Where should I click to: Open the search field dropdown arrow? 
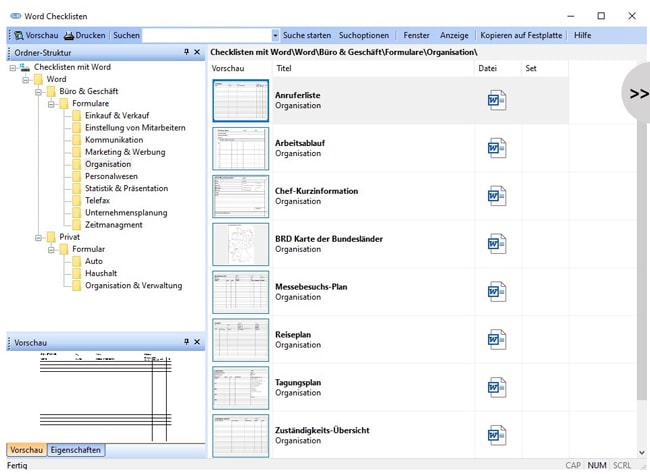coord(275,35)
